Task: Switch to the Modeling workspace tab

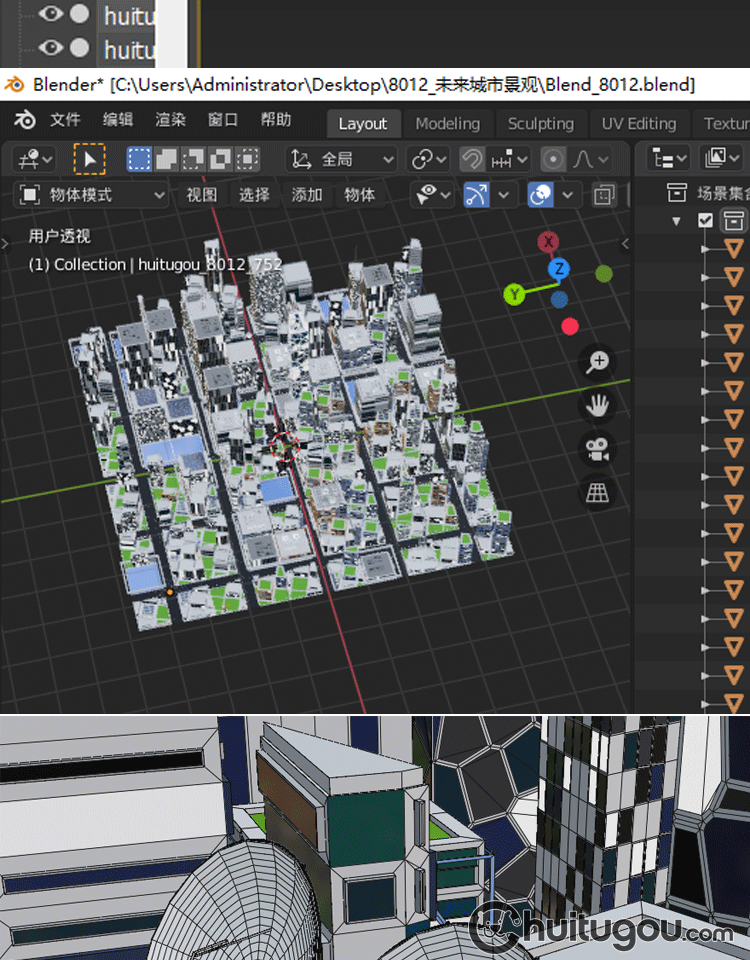Action: [447, 124]
